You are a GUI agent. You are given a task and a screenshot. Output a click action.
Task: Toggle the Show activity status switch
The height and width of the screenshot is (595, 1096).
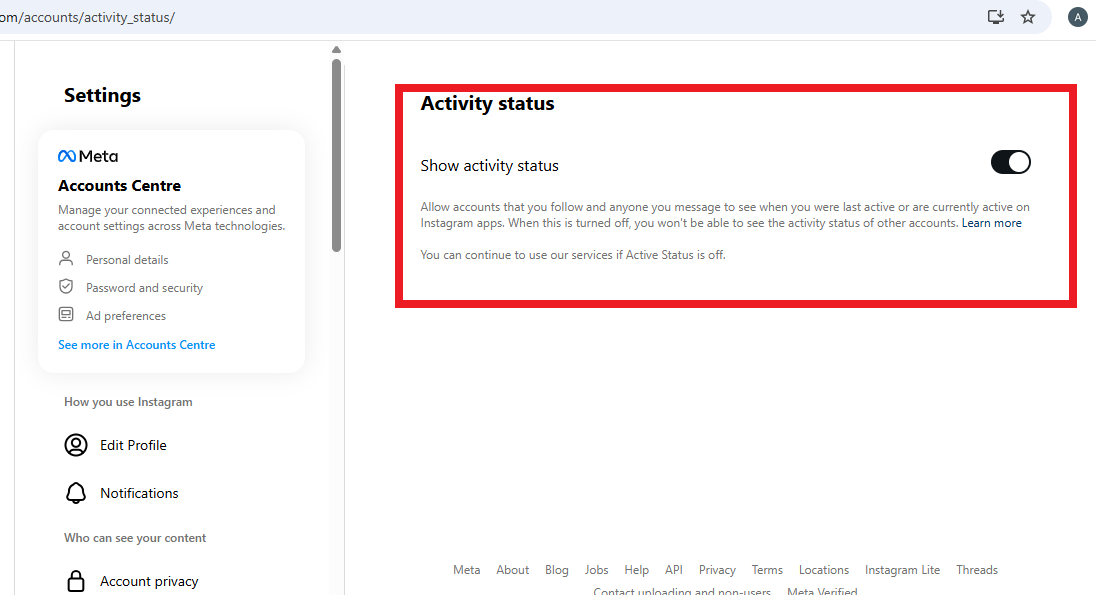pos(1010,162)
